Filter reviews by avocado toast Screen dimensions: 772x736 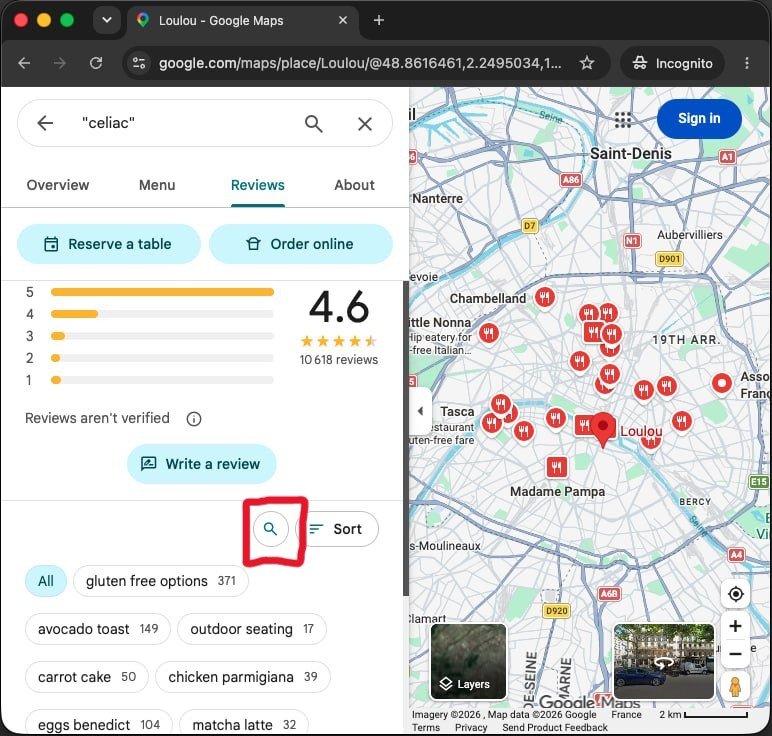pos(97,629)
